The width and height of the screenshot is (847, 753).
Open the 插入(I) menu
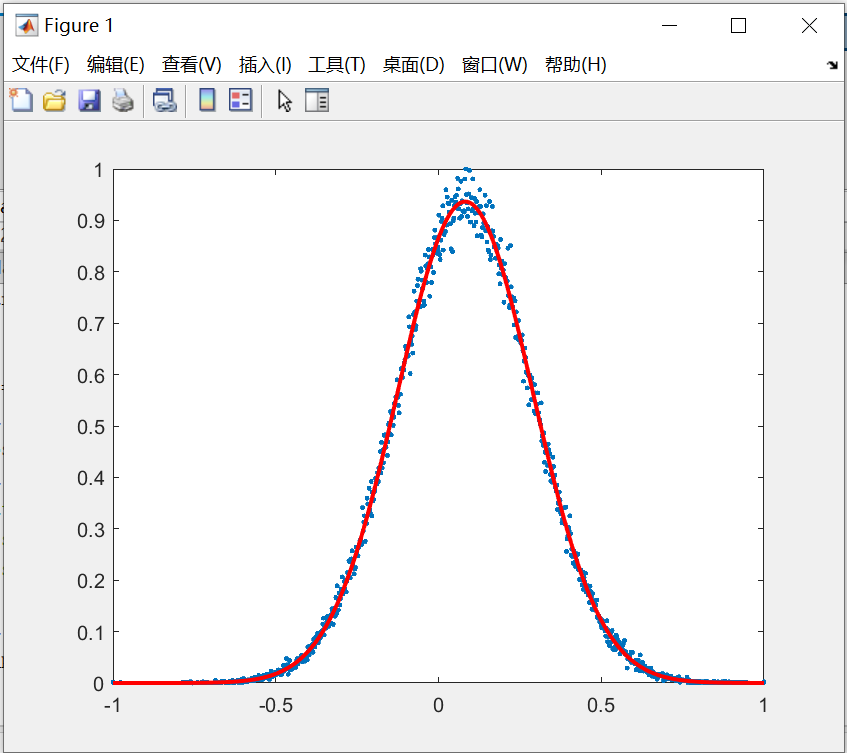click(x=265, y=65)
